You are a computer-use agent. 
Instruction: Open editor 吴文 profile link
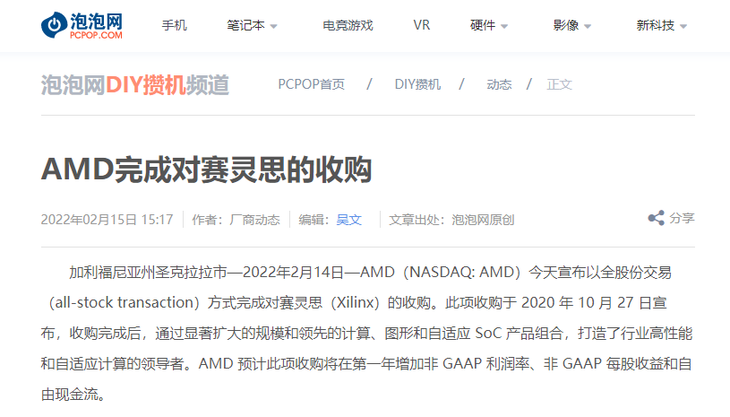click(x=349, y=219)
